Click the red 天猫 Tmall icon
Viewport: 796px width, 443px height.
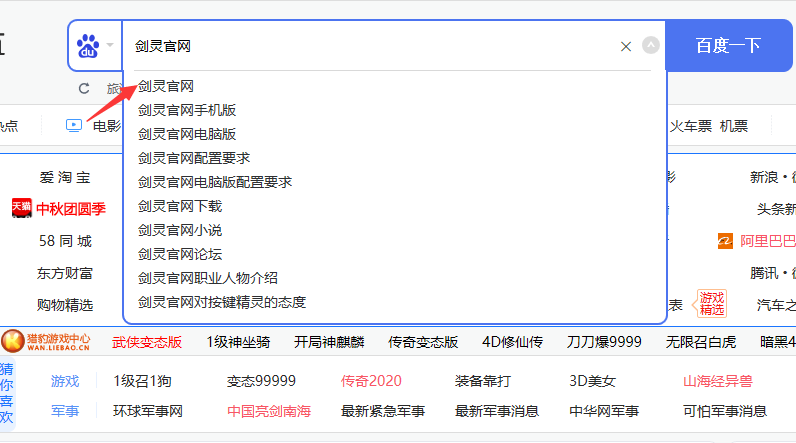21,208
